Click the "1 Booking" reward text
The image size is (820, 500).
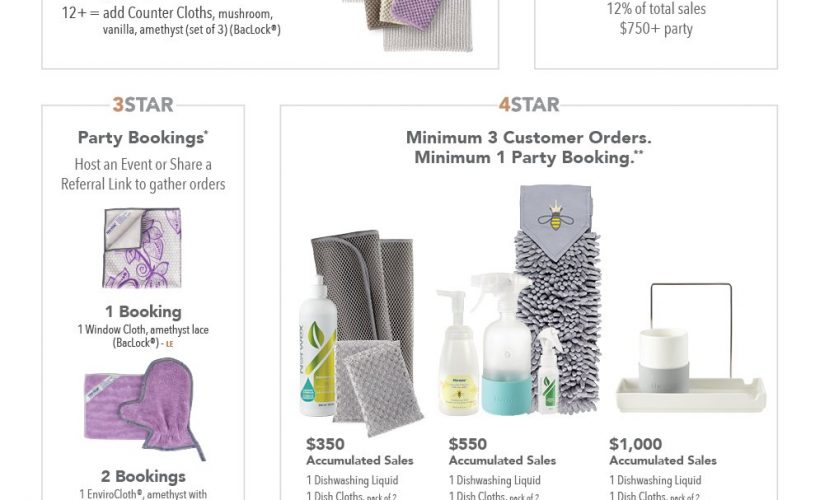pyautogui.click(x=143, y=311)
